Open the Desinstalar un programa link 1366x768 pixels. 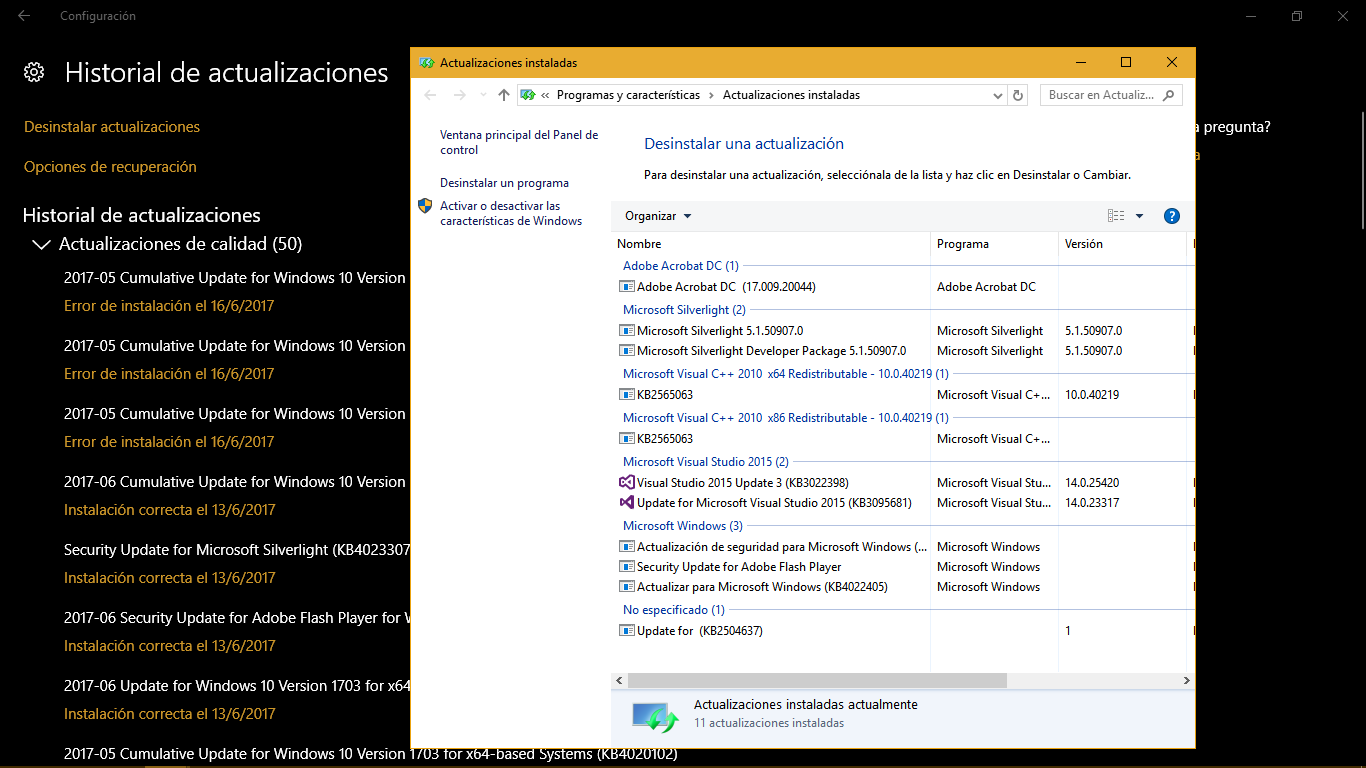coord(504,183)
